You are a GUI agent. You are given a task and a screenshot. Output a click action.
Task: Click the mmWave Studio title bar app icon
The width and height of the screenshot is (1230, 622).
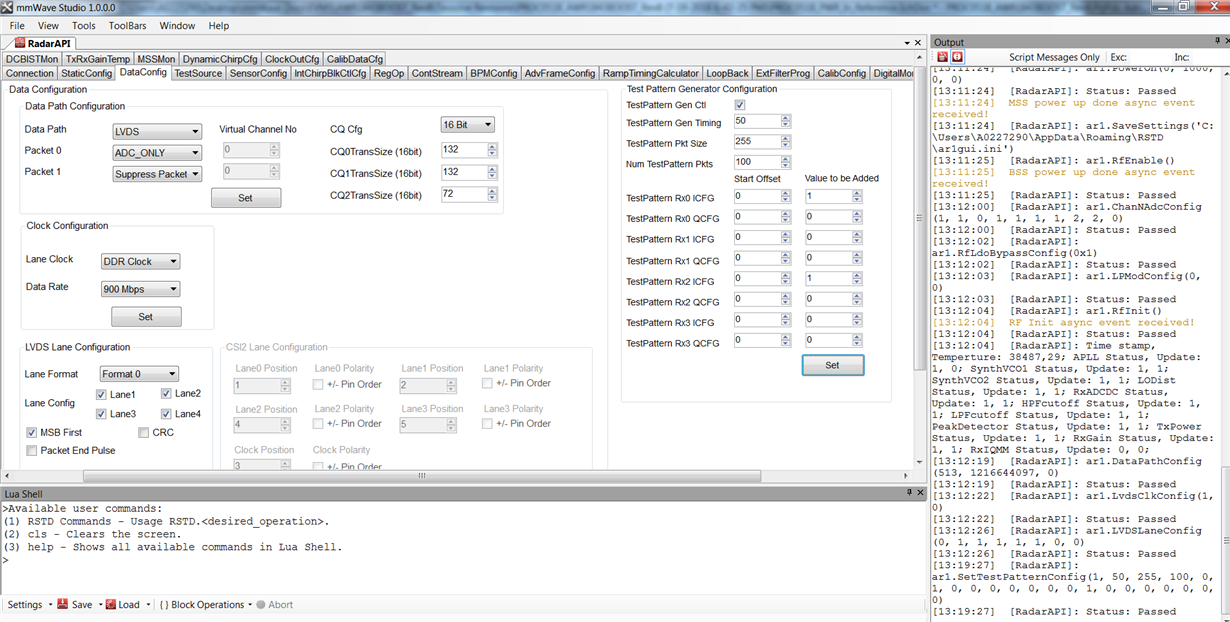pos(9,7)
